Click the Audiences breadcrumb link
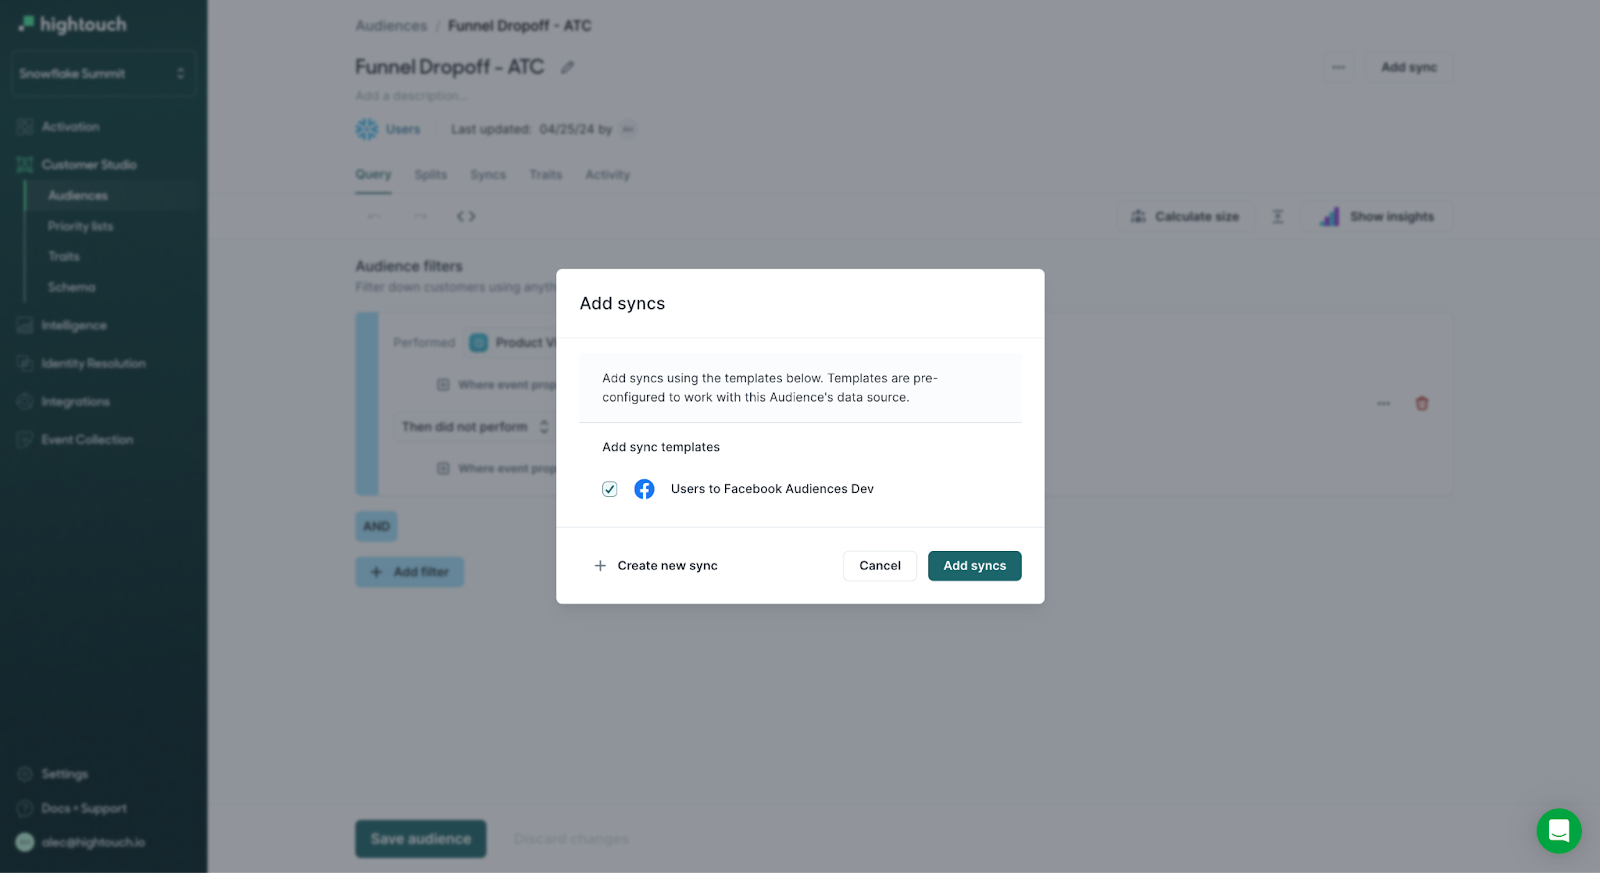Screen dimensions: 1600x873 point(391,26)
